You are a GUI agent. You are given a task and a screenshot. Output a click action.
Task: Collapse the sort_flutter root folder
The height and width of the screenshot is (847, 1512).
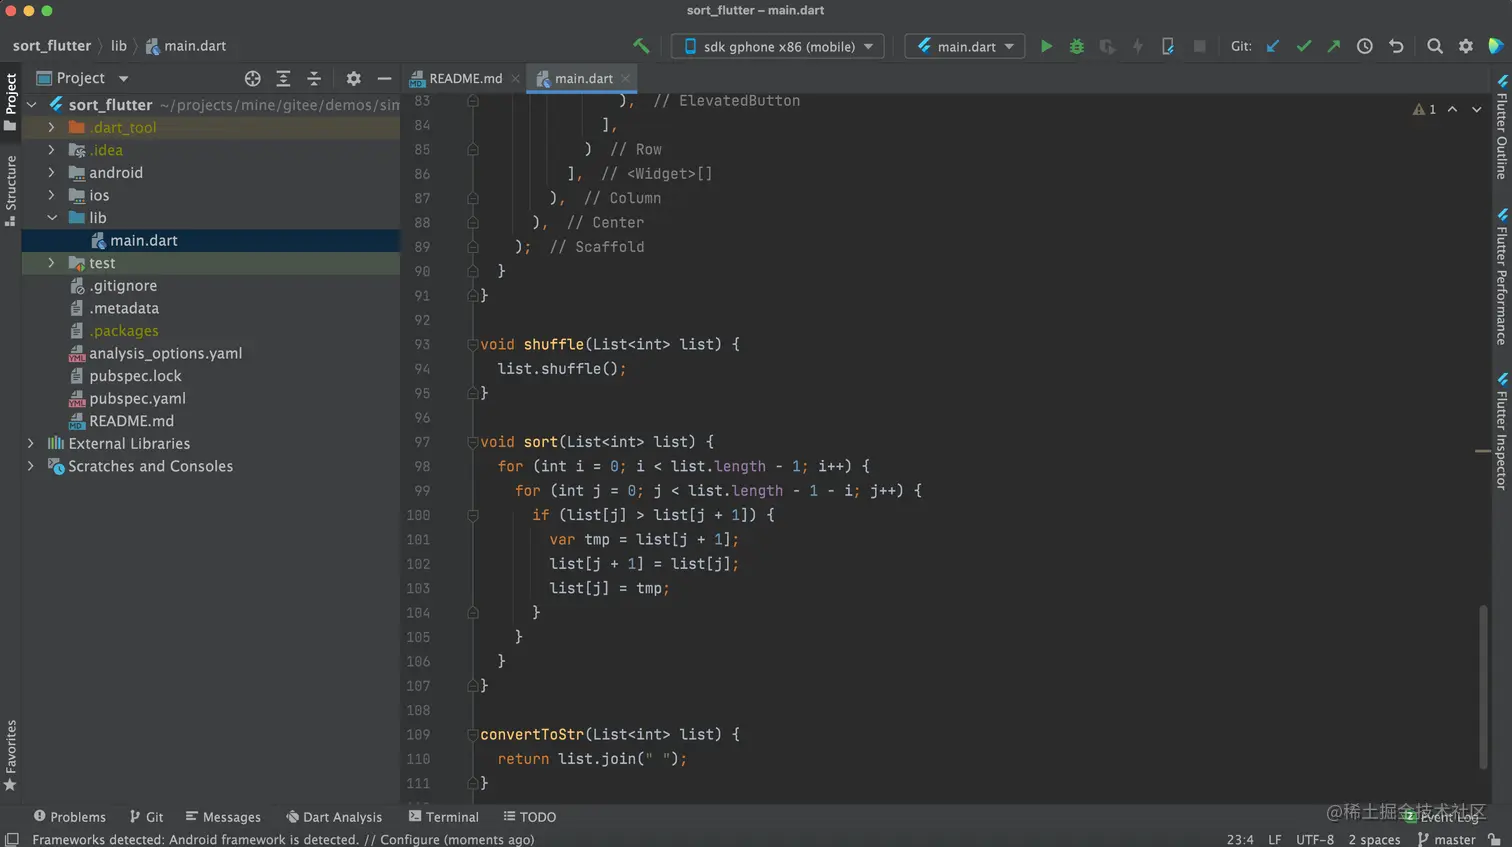[32, 104]
